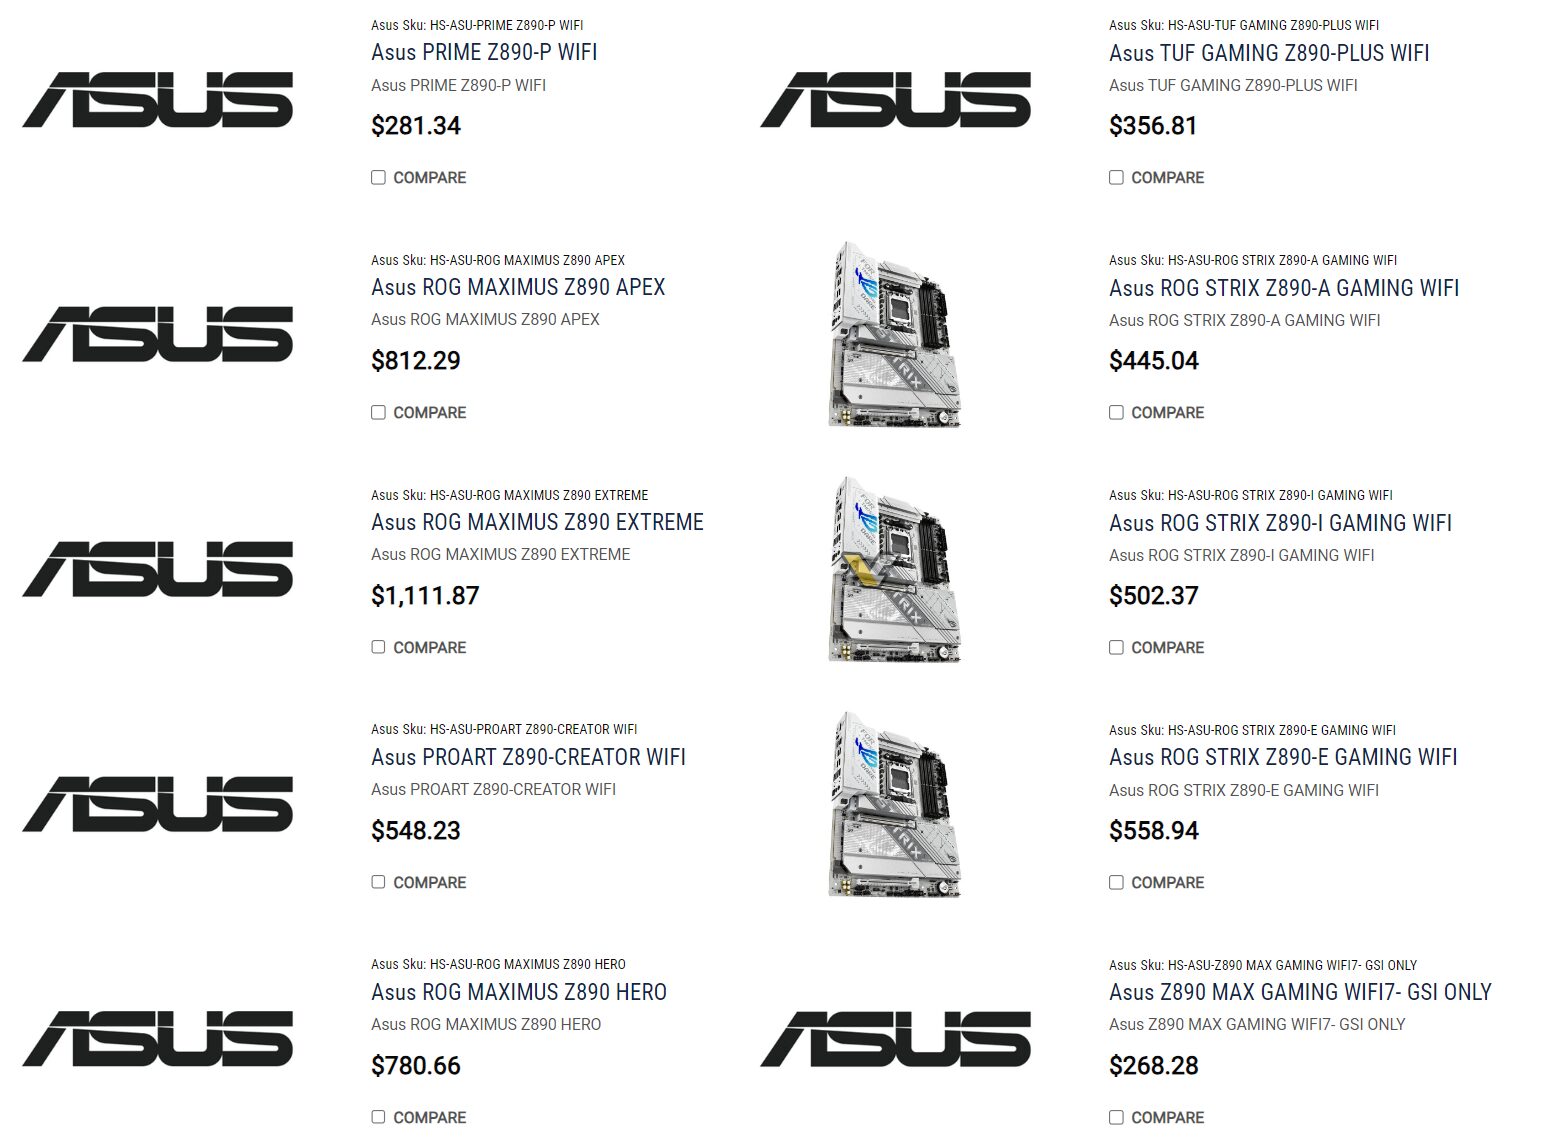Viewport: 1554px width, 1148px height.
Task: Open Asus PROART Z890-CREATOR WIFI product link
Action: [528, 757]
